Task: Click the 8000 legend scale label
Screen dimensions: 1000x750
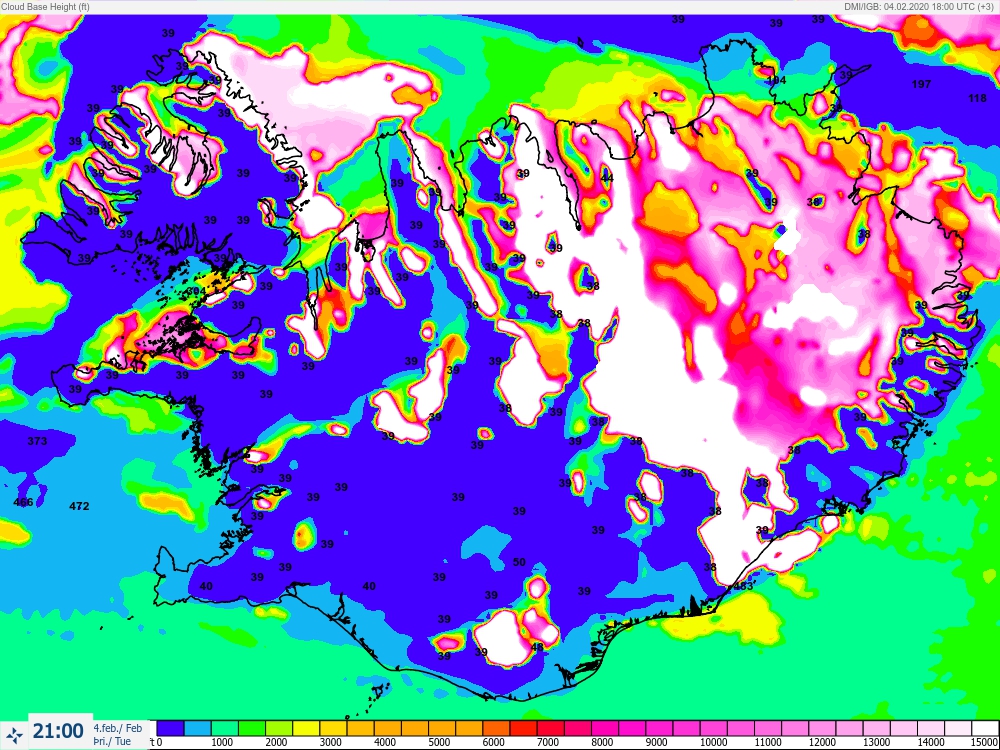Action: (602, 743)
